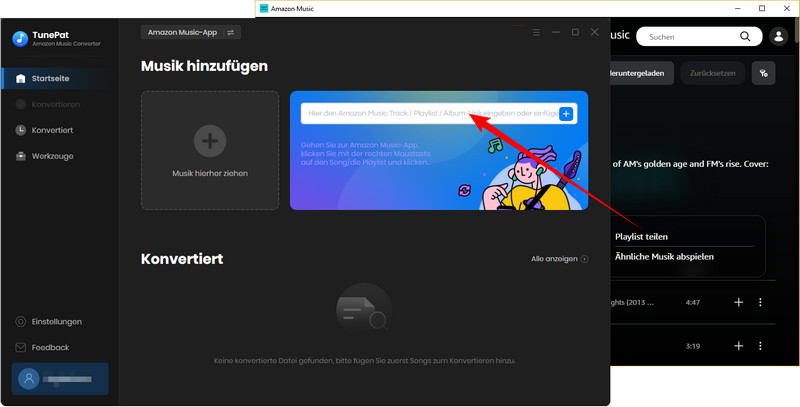The height and width of the screenshot is (407, 800).
Task: Click the magnifier icon in Amazon Music search
Action: (745, 37)
